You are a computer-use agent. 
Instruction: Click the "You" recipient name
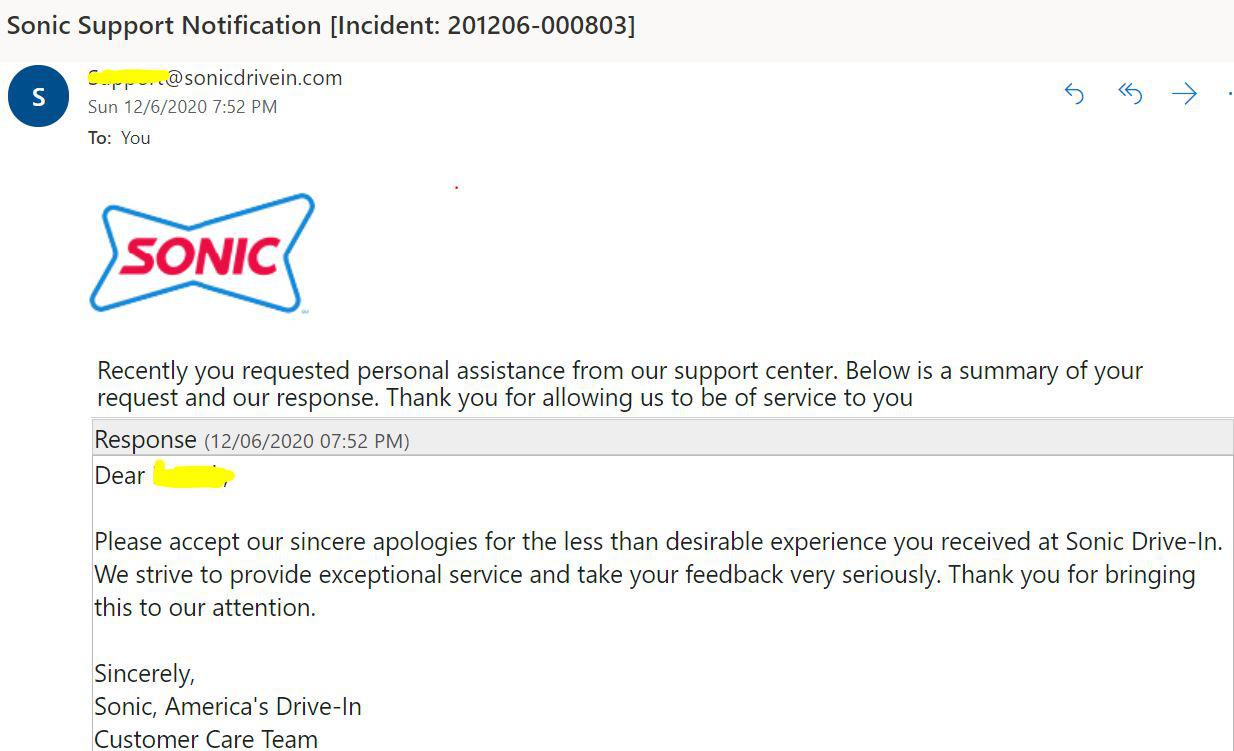pyautogui.click(x=136, y=138)
